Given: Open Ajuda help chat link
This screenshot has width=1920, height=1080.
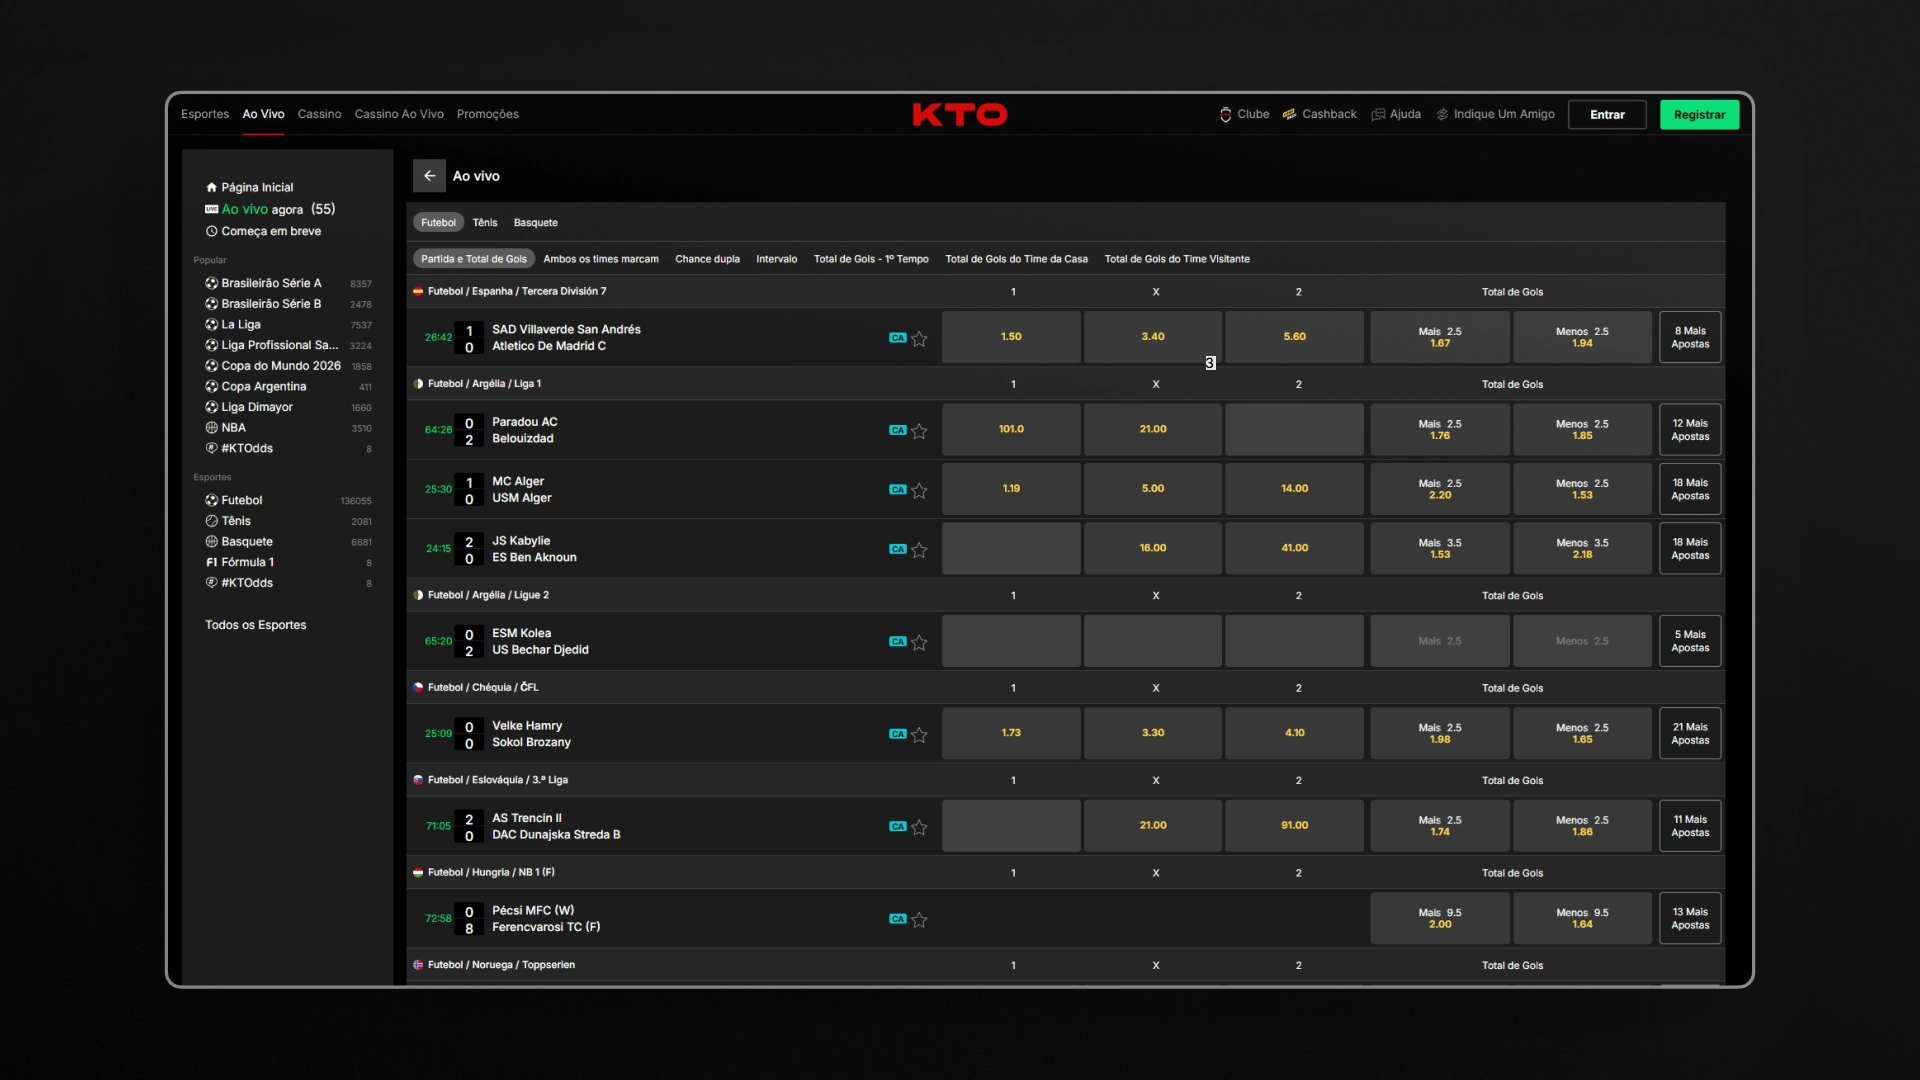Looking at the screenshot, I should 1396,114.
